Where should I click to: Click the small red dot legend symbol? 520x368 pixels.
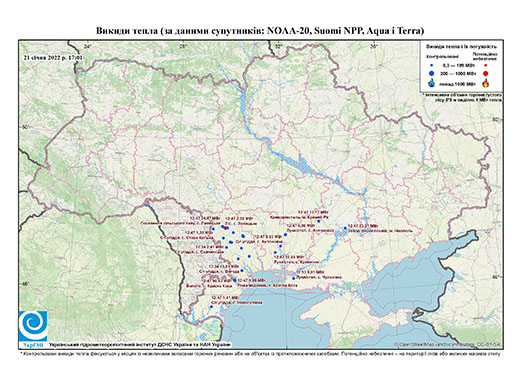485,65
